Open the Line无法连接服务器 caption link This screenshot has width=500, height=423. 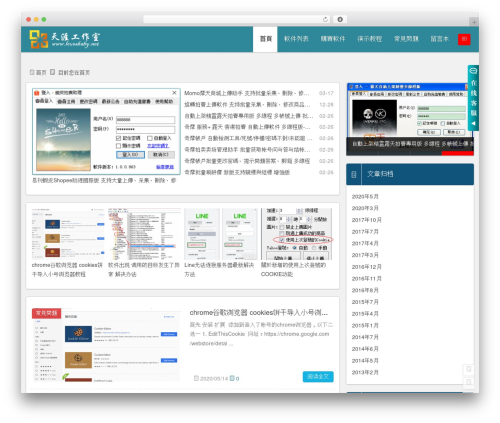point(219,270)
